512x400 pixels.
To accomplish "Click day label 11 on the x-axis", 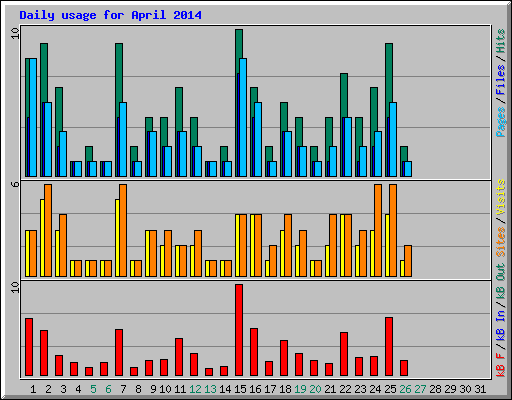I will (180, 389).
